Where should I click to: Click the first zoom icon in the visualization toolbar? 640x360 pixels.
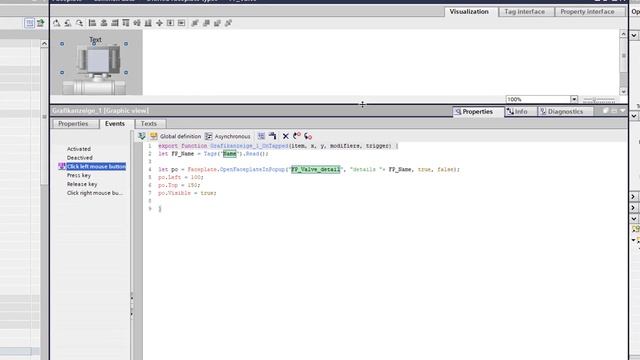(x=56, y=23)
